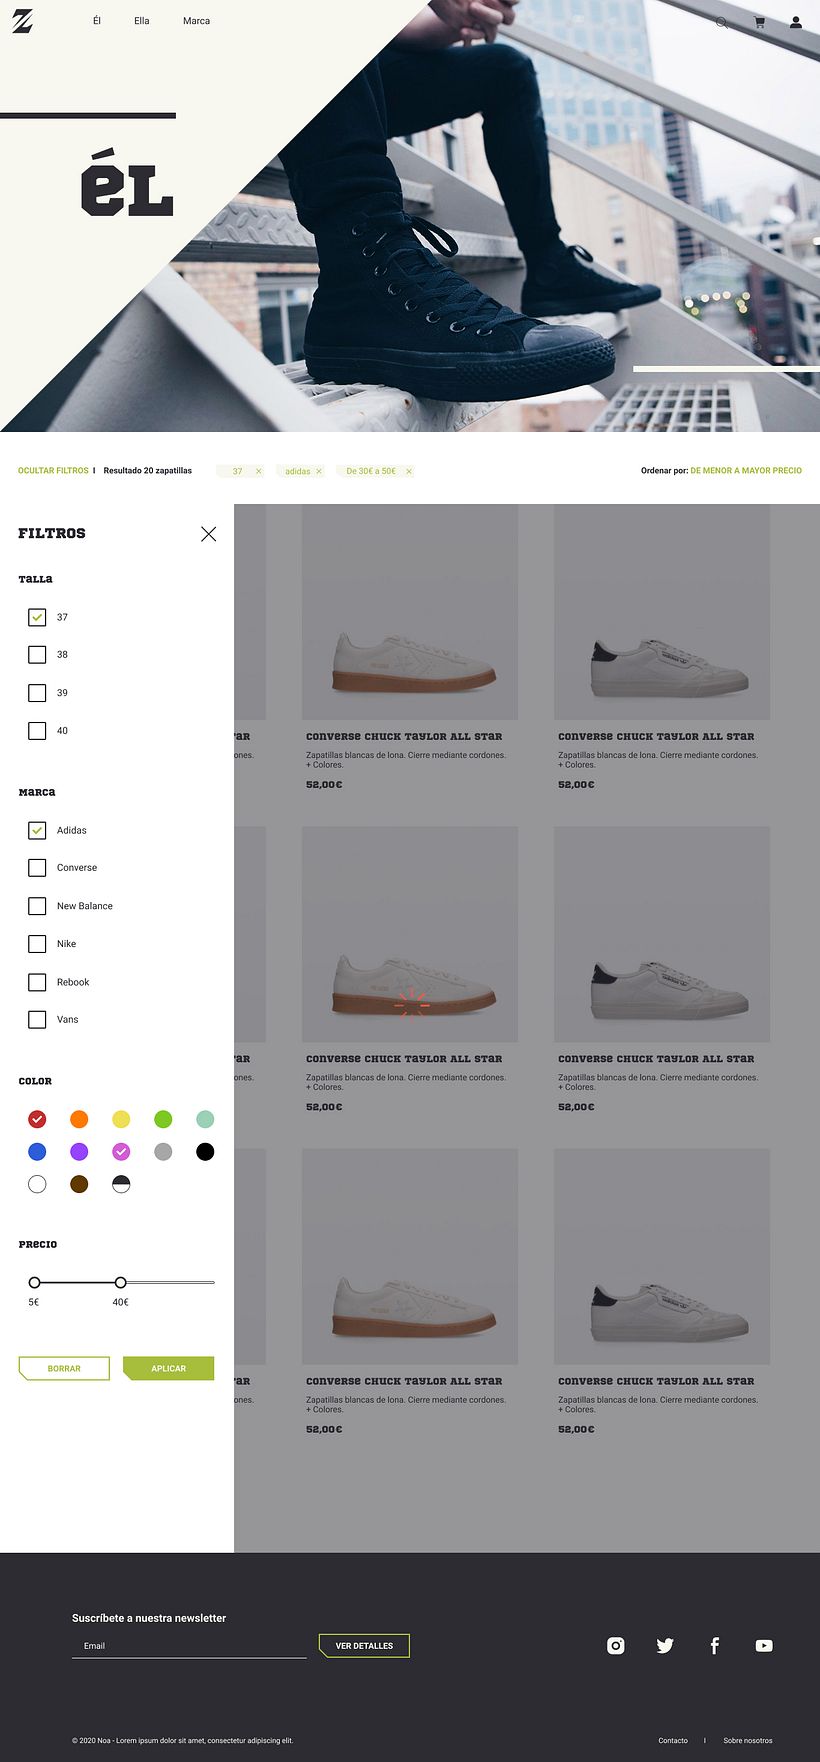This screenshot has height=1762, width=820.
Task: Select the black-and-white color swatch
Action: tap(121, 1184)
